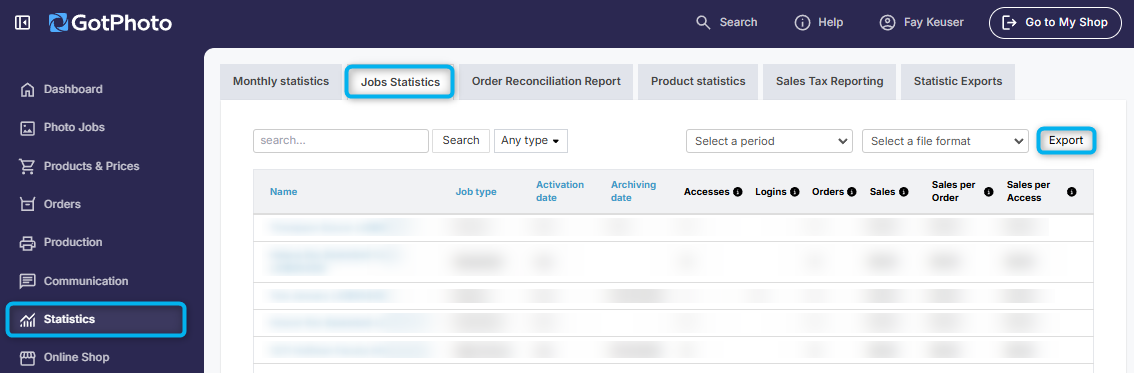The width and height of the screenshot is (1134, 373).
Task: Switch to Statistic Exports tab
Action: [x=958, y=82]
